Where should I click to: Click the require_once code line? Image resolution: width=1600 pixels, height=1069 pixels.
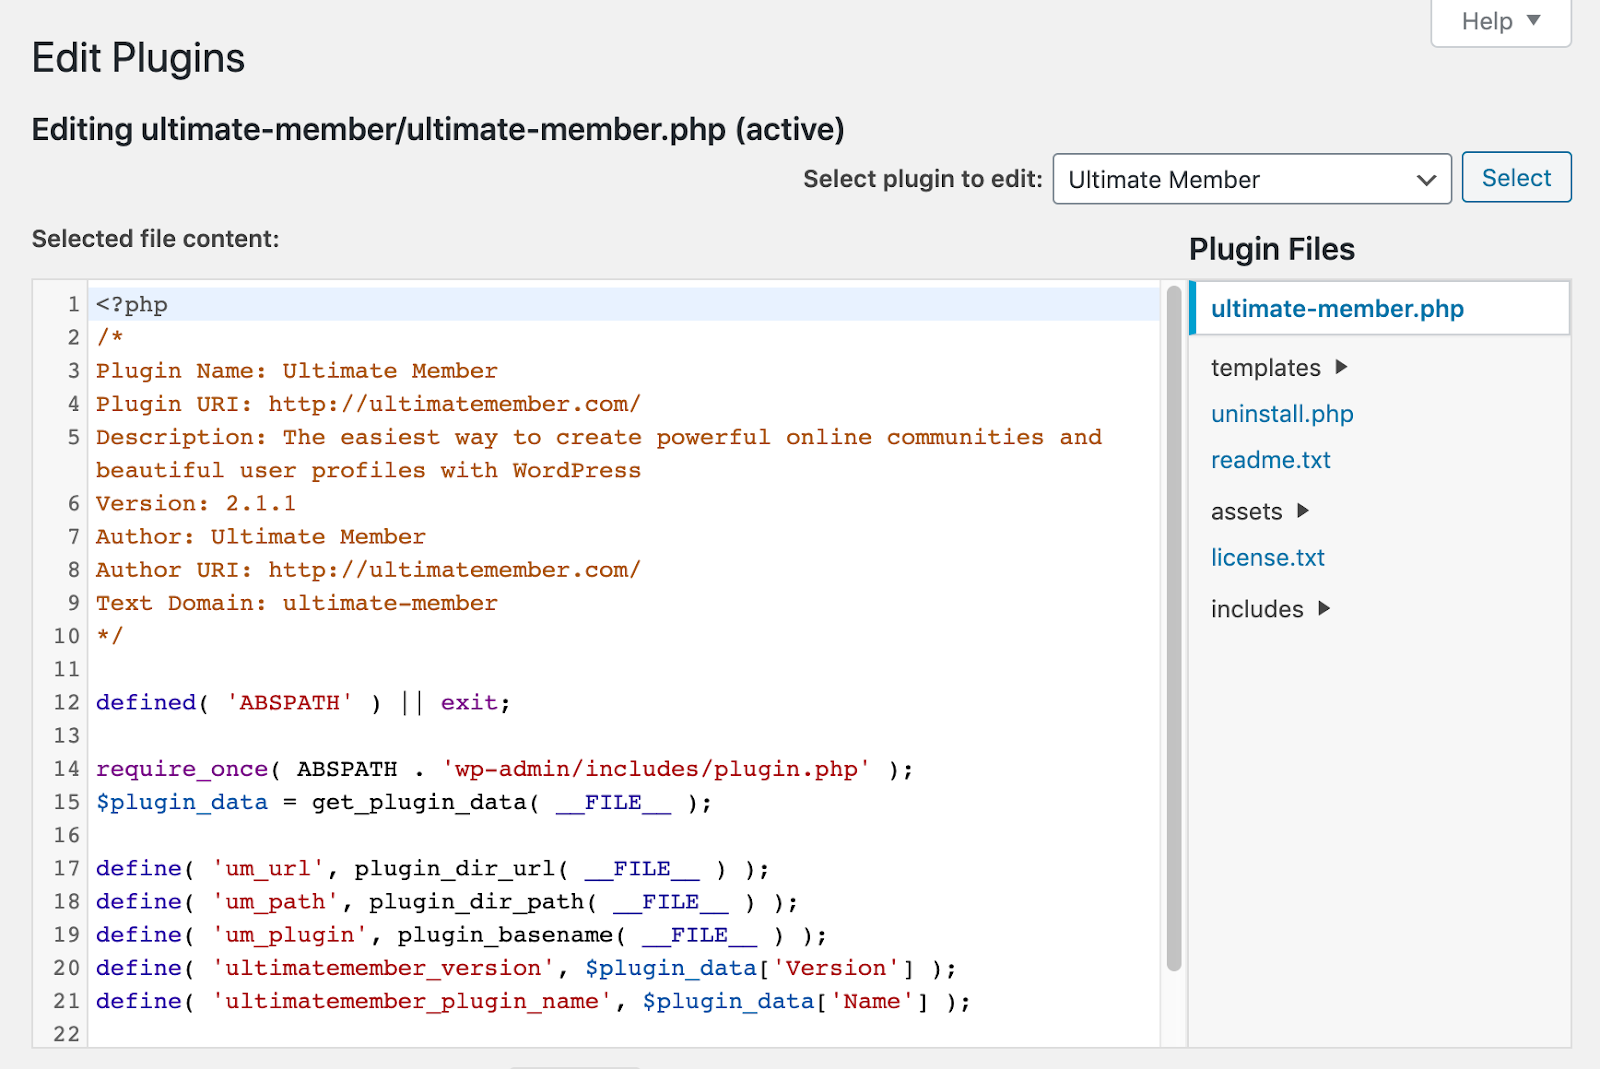504,769
